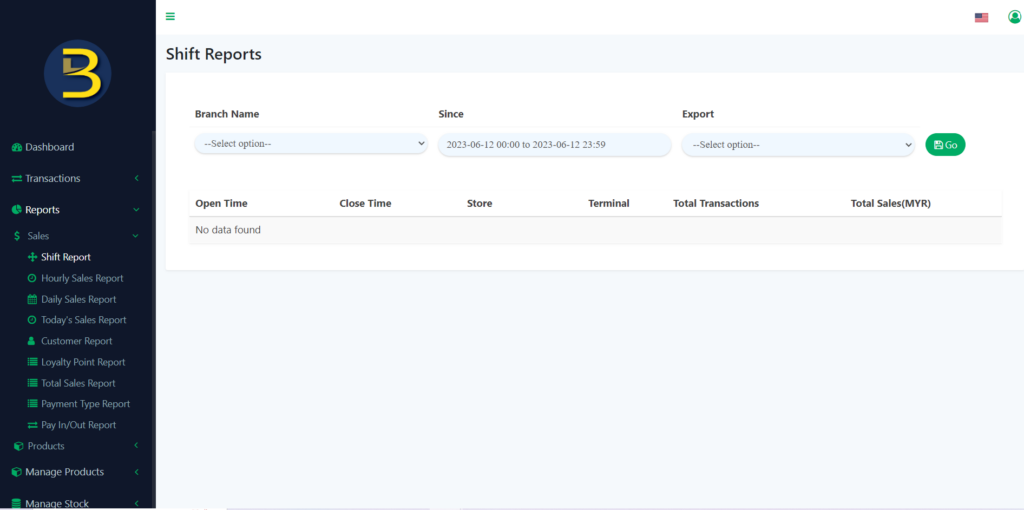
Task: Select Daily Sales Report in sidebar
Action: tap(78, 299)
